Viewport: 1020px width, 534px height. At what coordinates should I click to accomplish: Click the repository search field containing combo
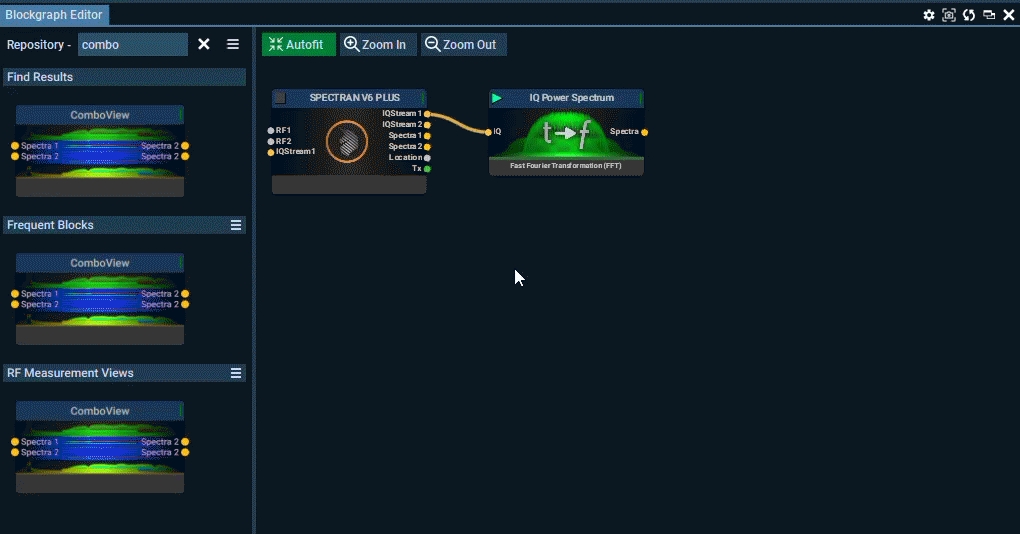(x=132, y=44)
